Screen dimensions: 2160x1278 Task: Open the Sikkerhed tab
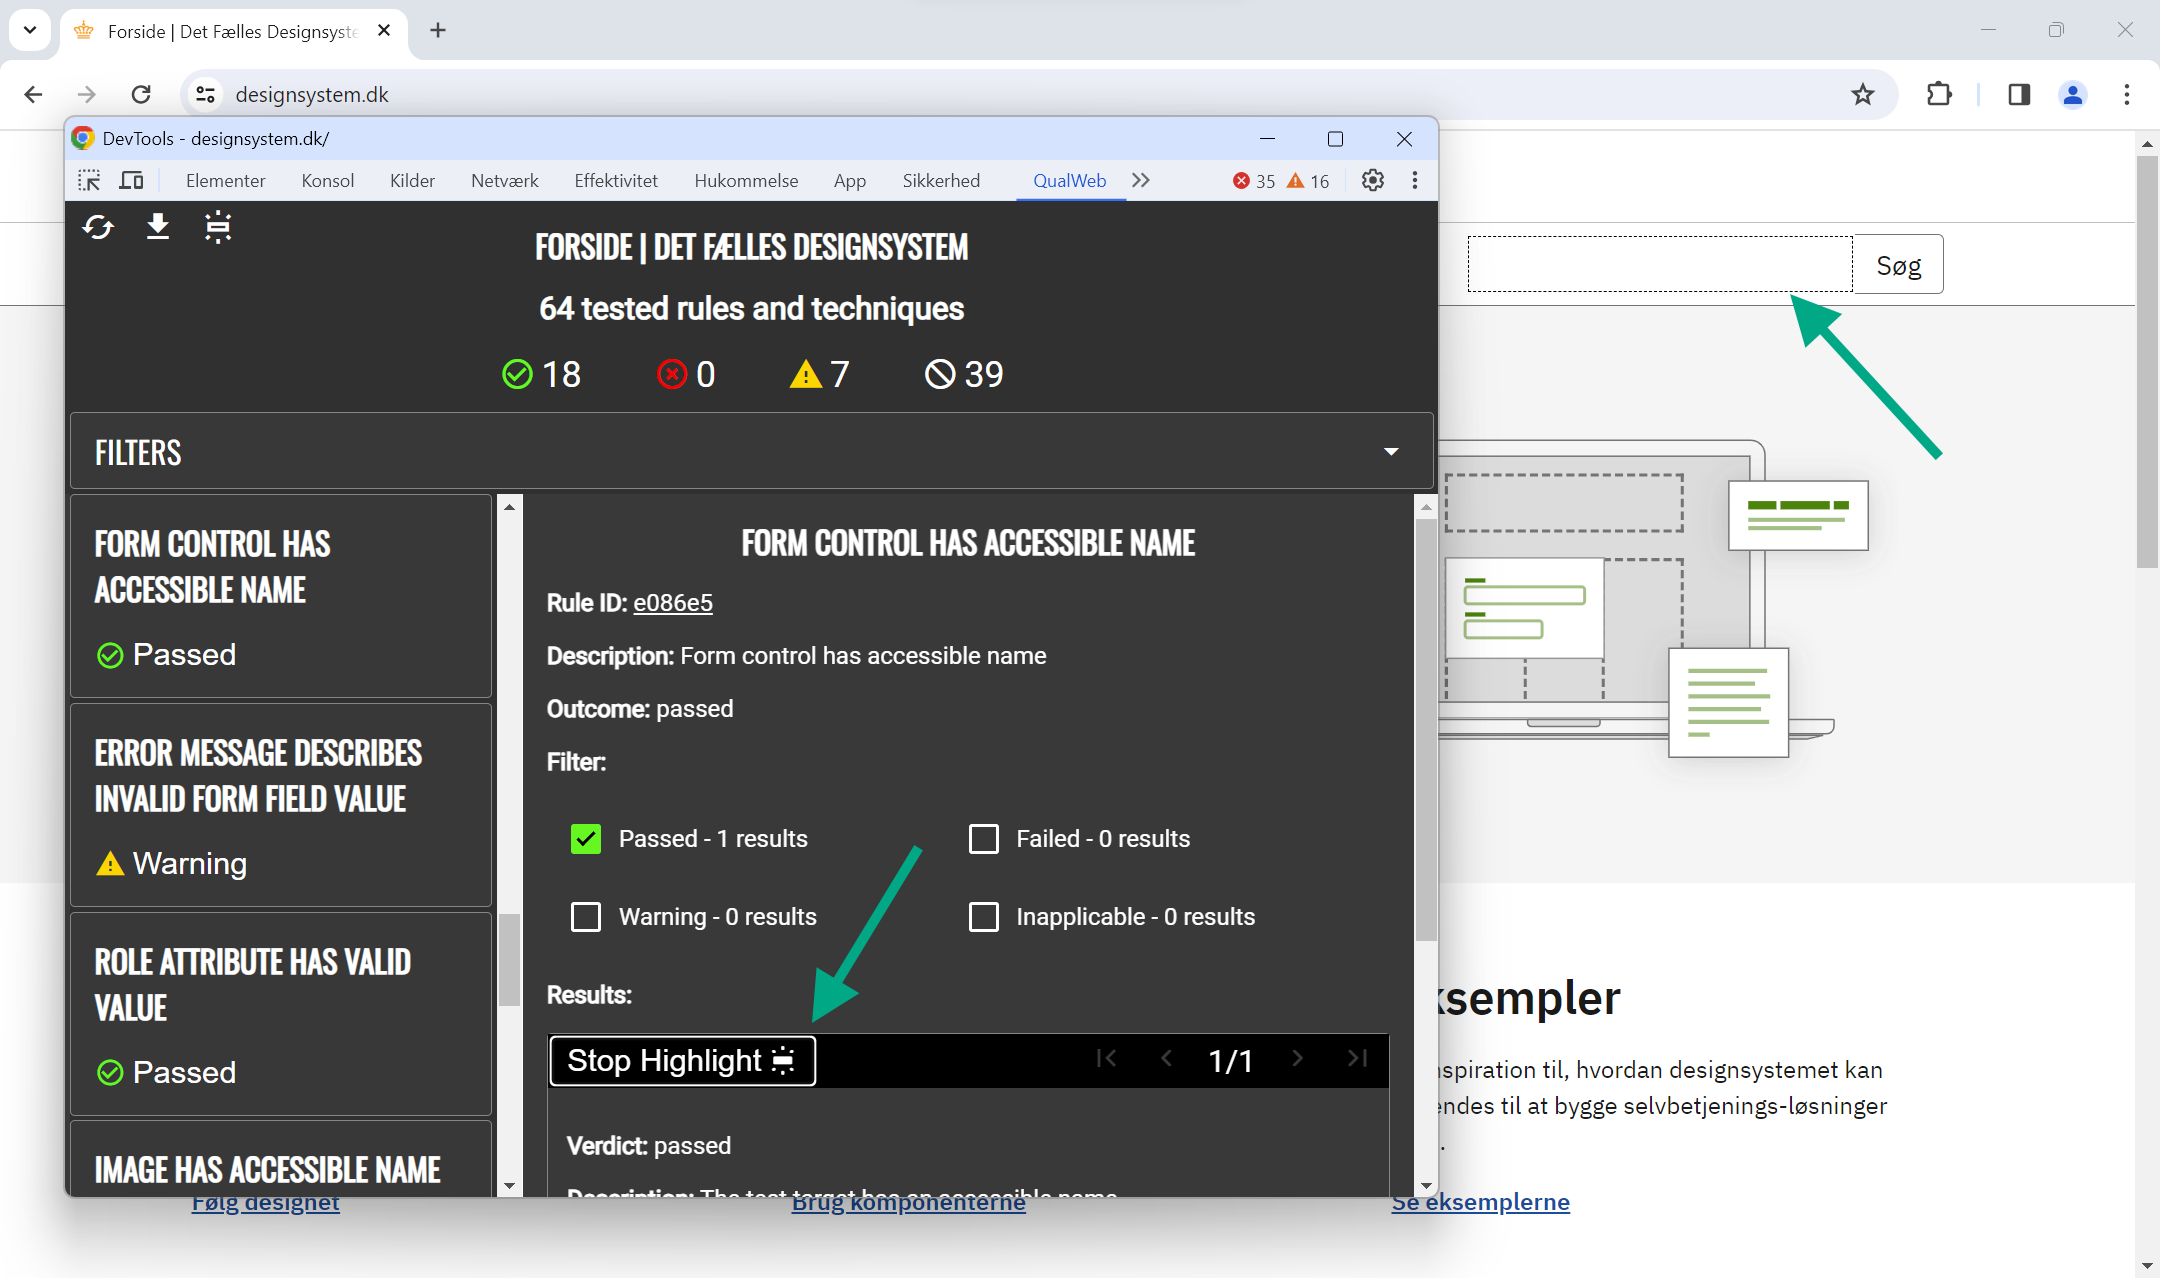click(x=941, y=180)
